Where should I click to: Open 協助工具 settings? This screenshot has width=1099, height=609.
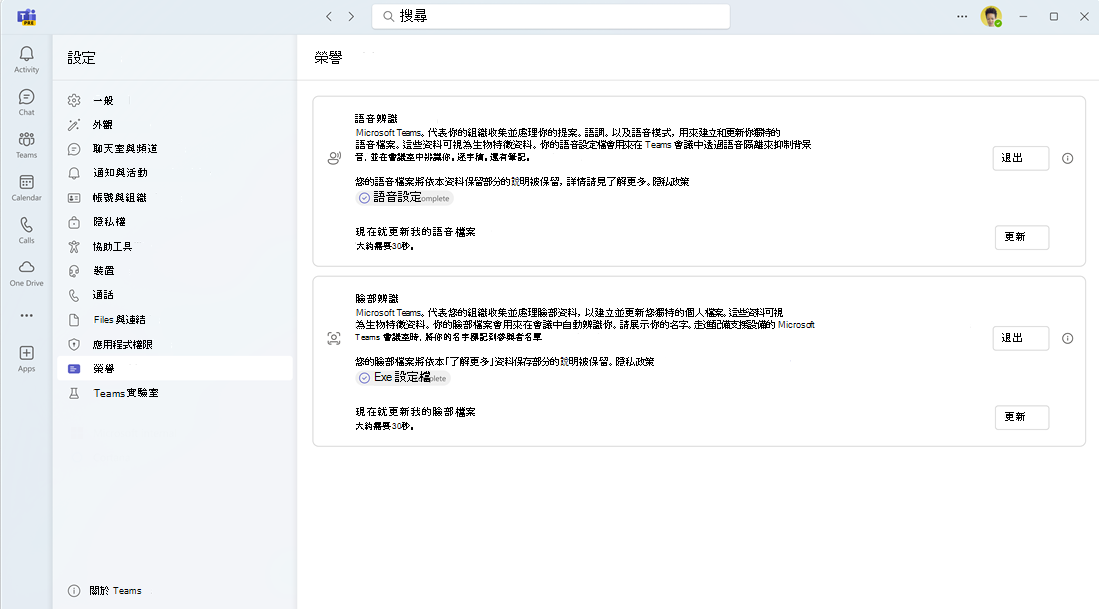pyautogui.click(x=175, y=247)
